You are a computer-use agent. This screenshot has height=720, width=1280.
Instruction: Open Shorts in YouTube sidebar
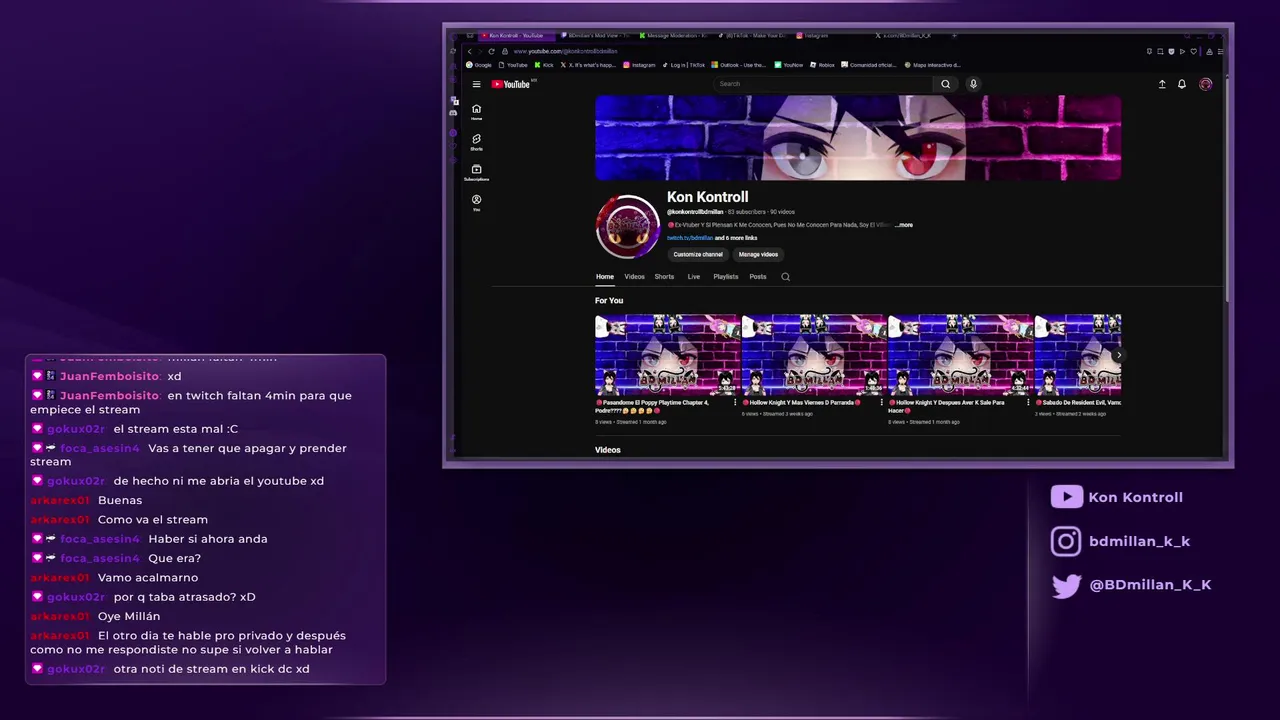[476, 142]
